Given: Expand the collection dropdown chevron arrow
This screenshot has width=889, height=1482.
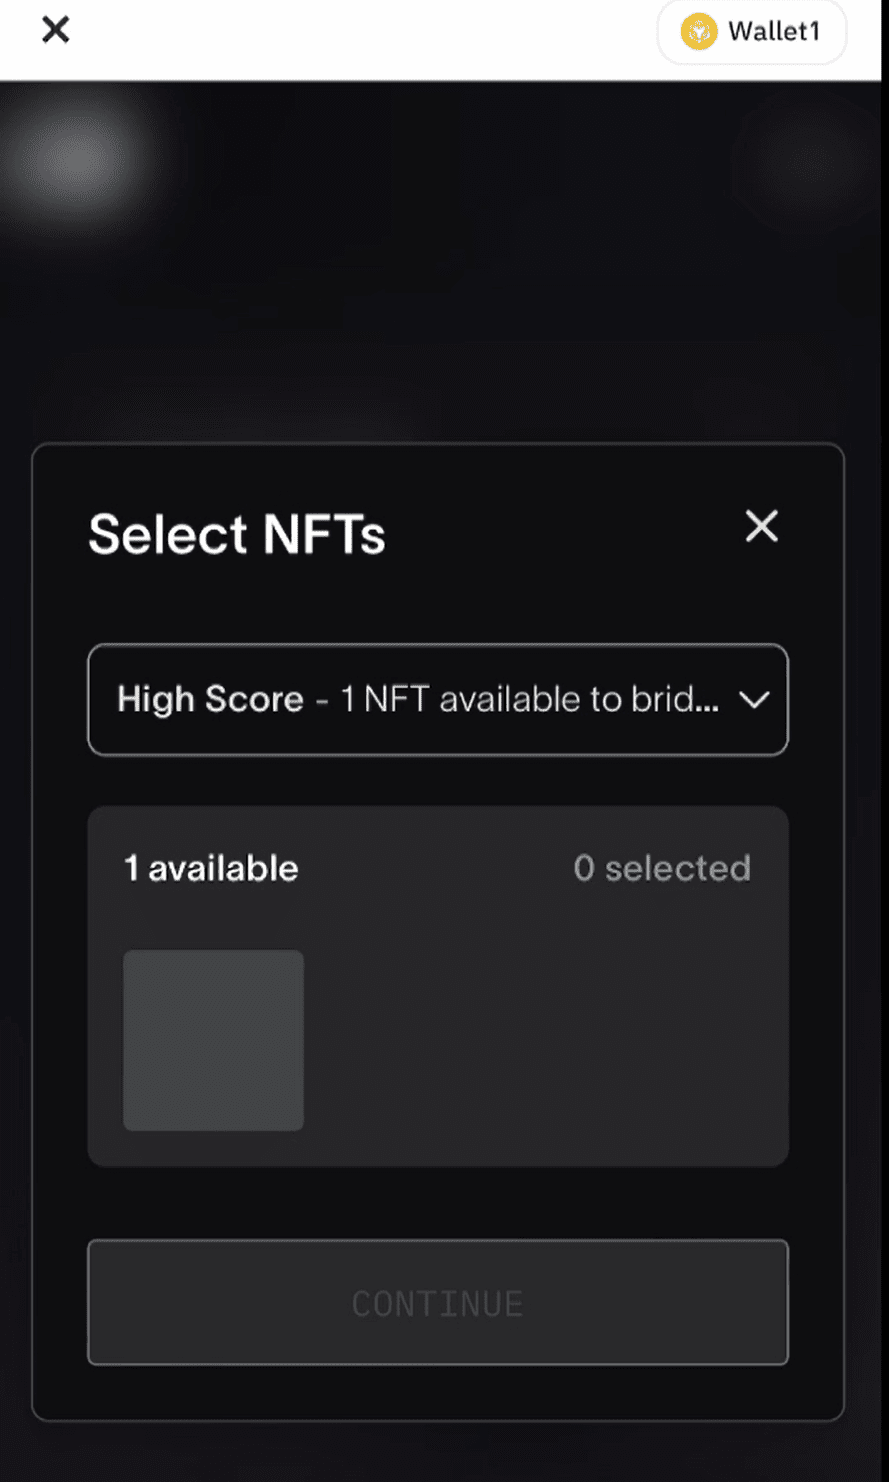Looking at the screenshot, I should (754, 700).
